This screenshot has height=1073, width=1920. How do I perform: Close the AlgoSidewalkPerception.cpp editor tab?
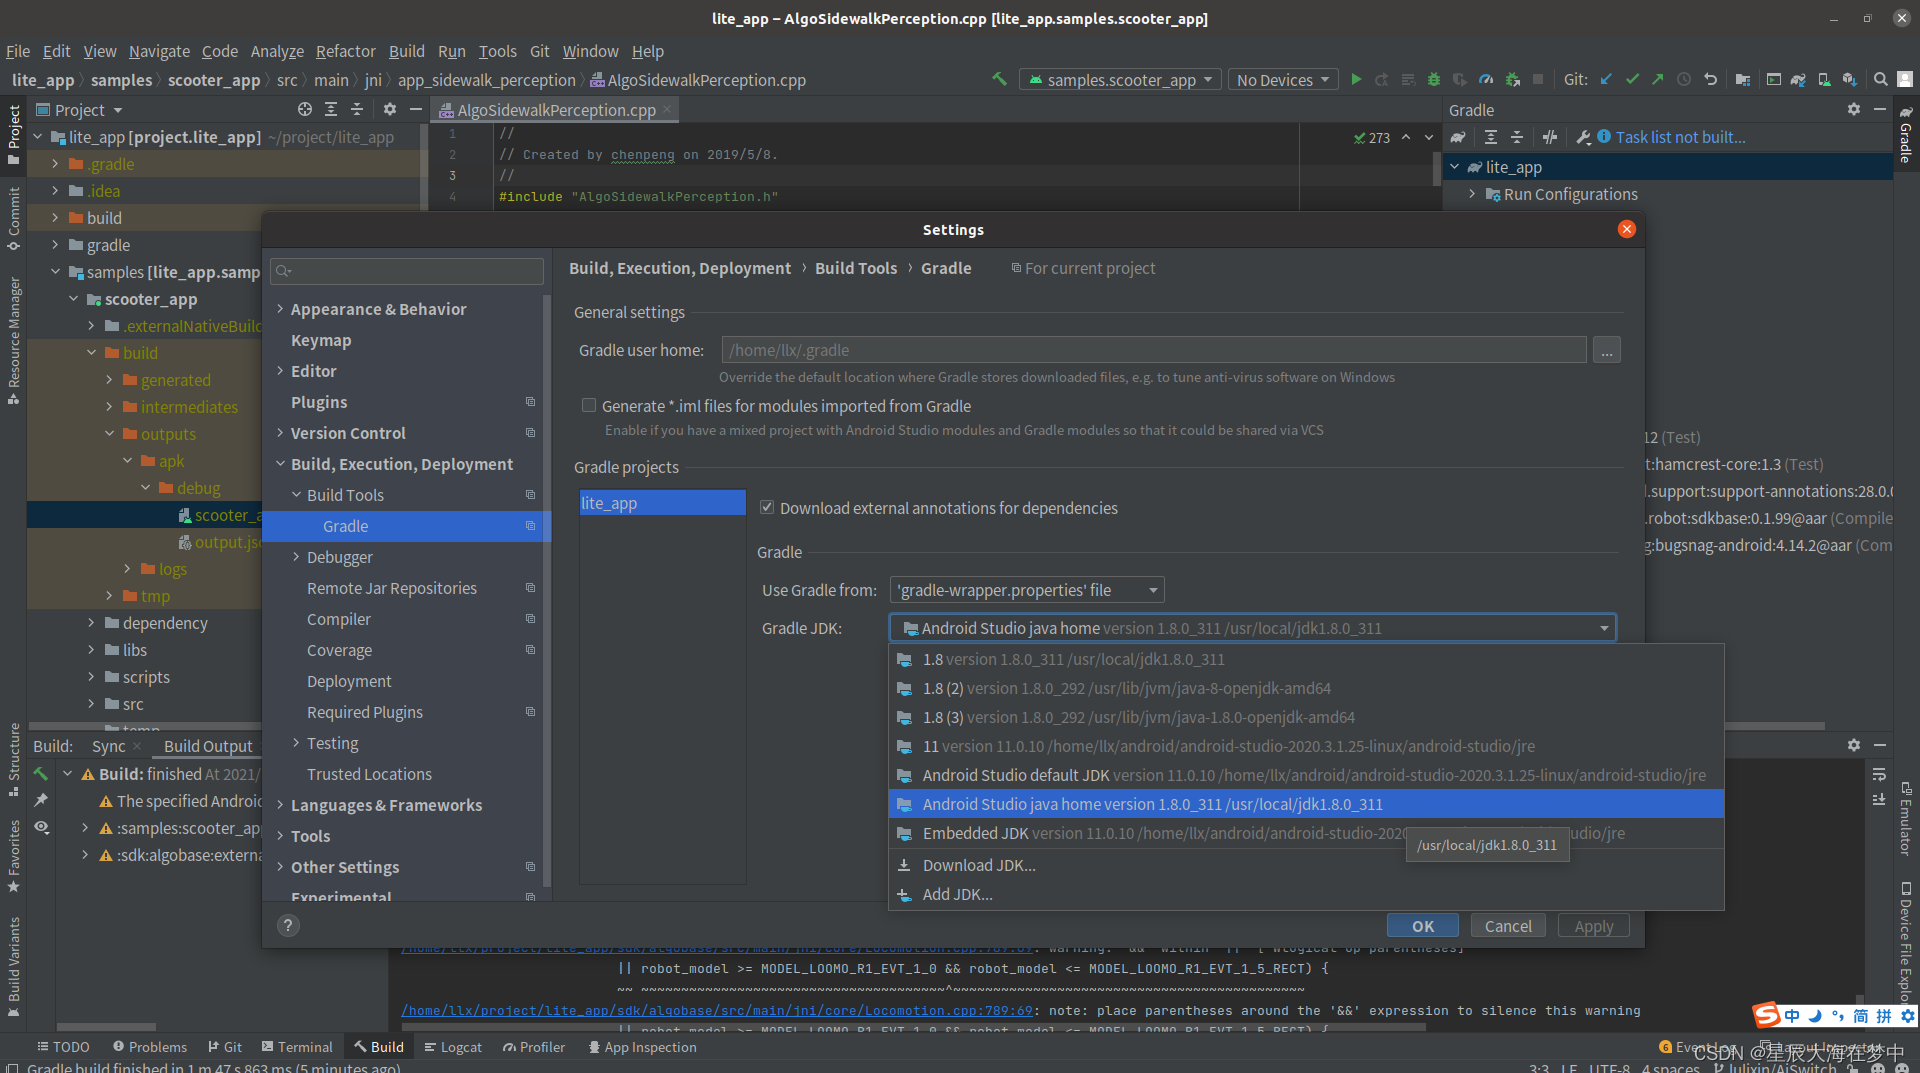point(667,108)
